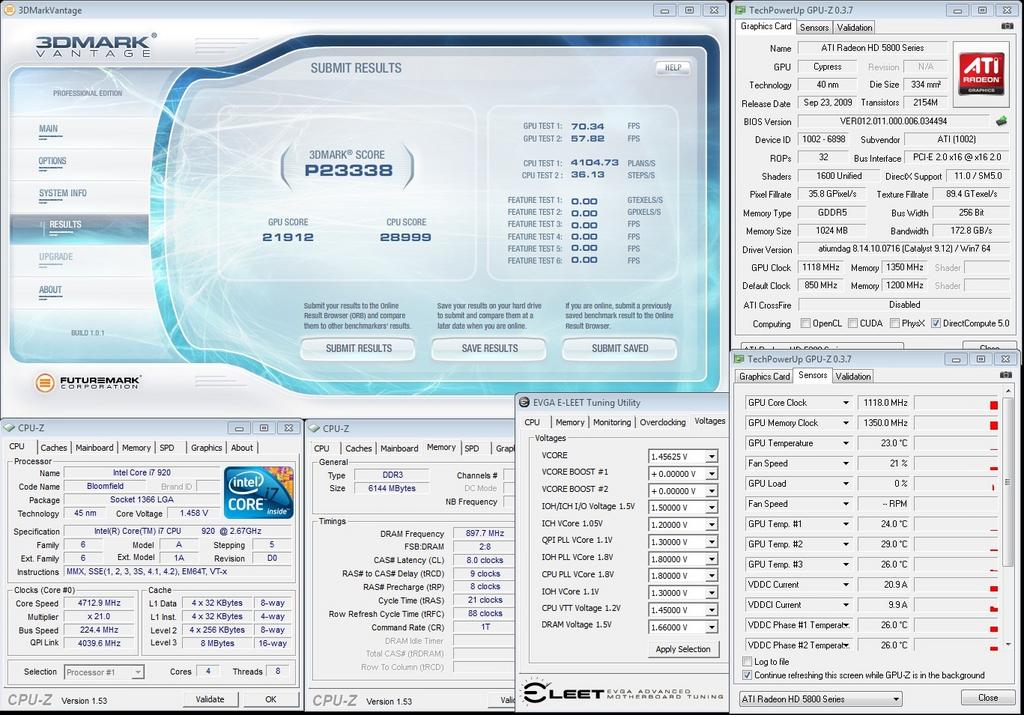Select System Info in 3DMark sidebar

63,193
